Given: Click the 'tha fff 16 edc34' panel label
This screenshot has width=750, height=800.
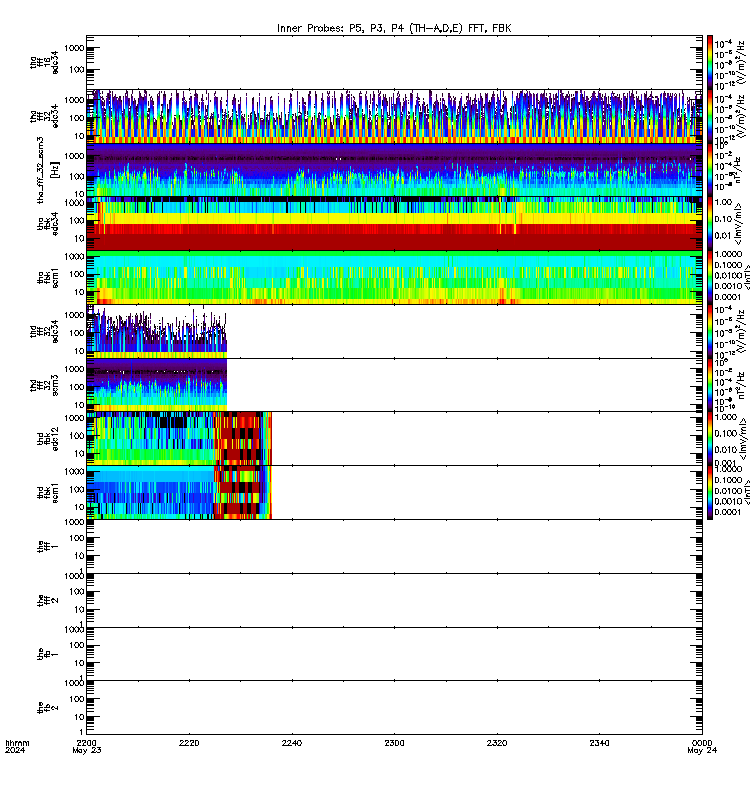Looking at the screenshot, I should tap(44, 62).
